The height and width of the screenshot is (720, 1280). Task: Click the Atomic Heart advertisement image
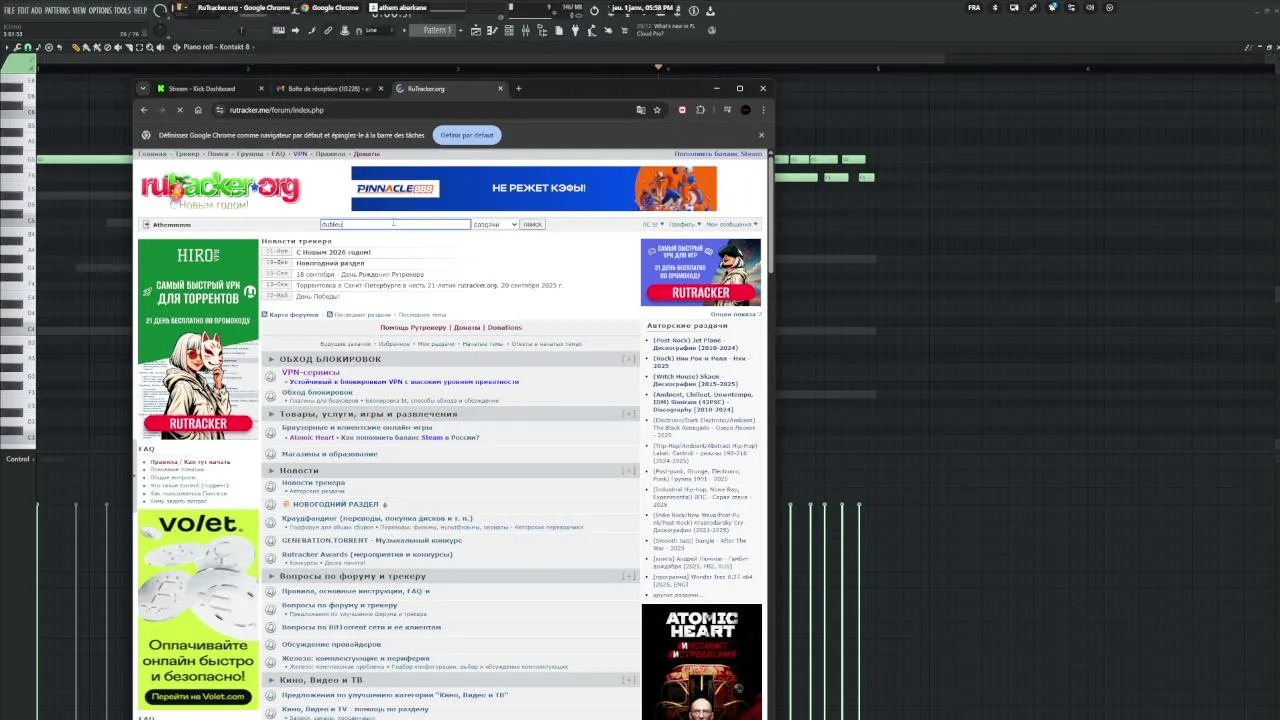click(x=701, y=661)
